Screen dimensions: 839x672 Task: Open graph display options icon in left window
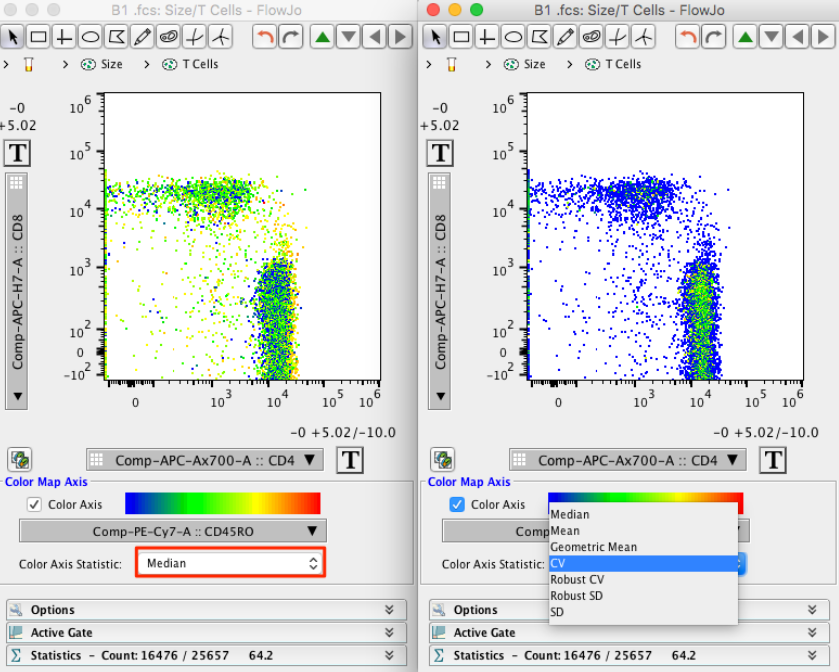[x=20, y=460]
